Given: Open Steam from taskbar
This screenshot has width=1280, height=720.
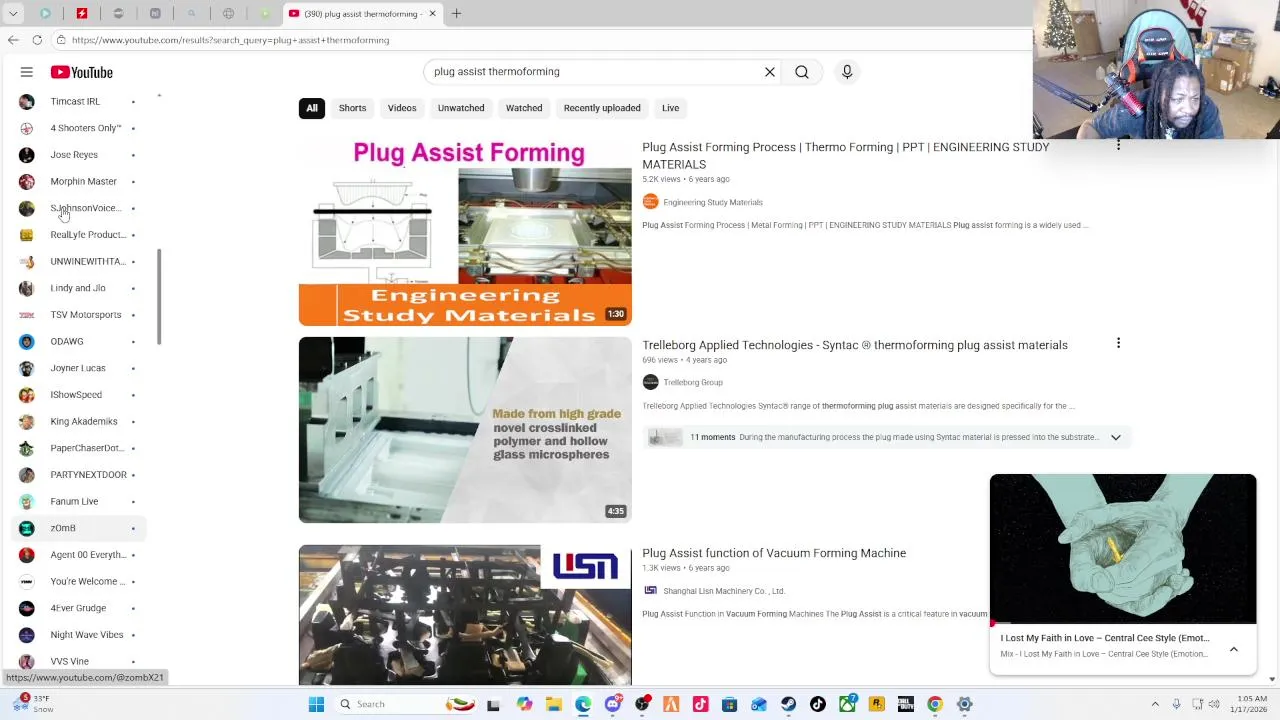Looking at the screenshot, I should click(788, 704).
